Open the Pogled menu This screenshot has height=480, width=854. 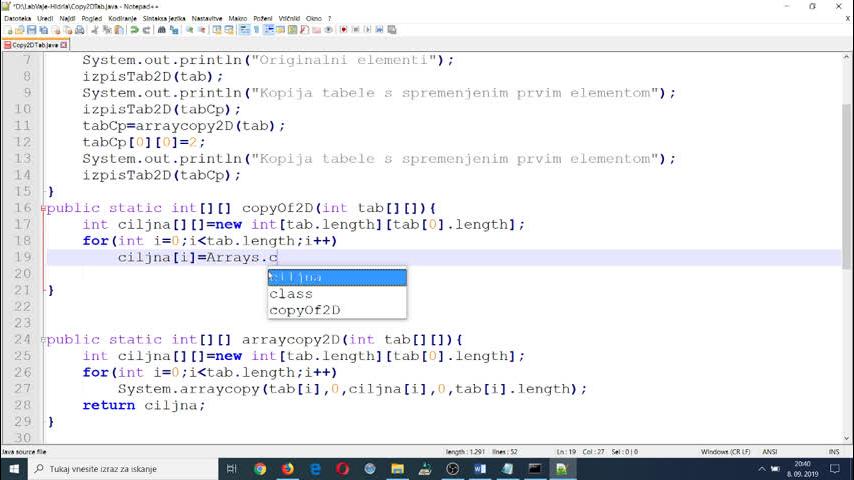92,19
